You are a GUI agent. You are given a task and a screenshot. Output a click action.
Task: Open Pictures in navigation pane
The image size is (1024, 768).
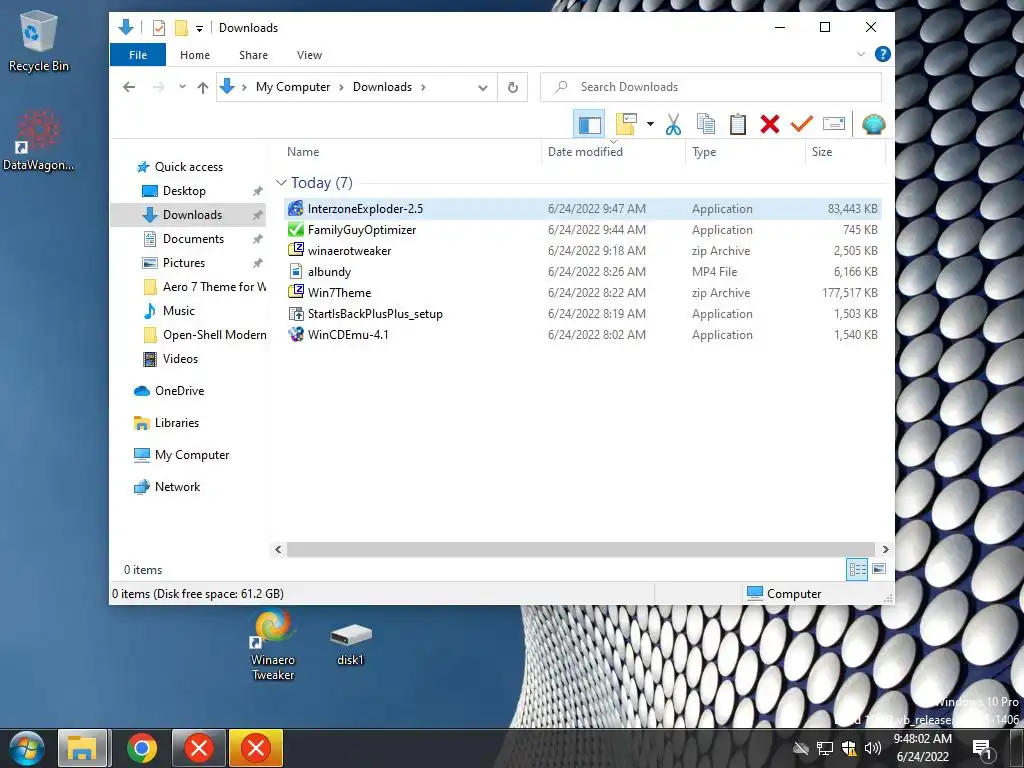coord(184,263)
